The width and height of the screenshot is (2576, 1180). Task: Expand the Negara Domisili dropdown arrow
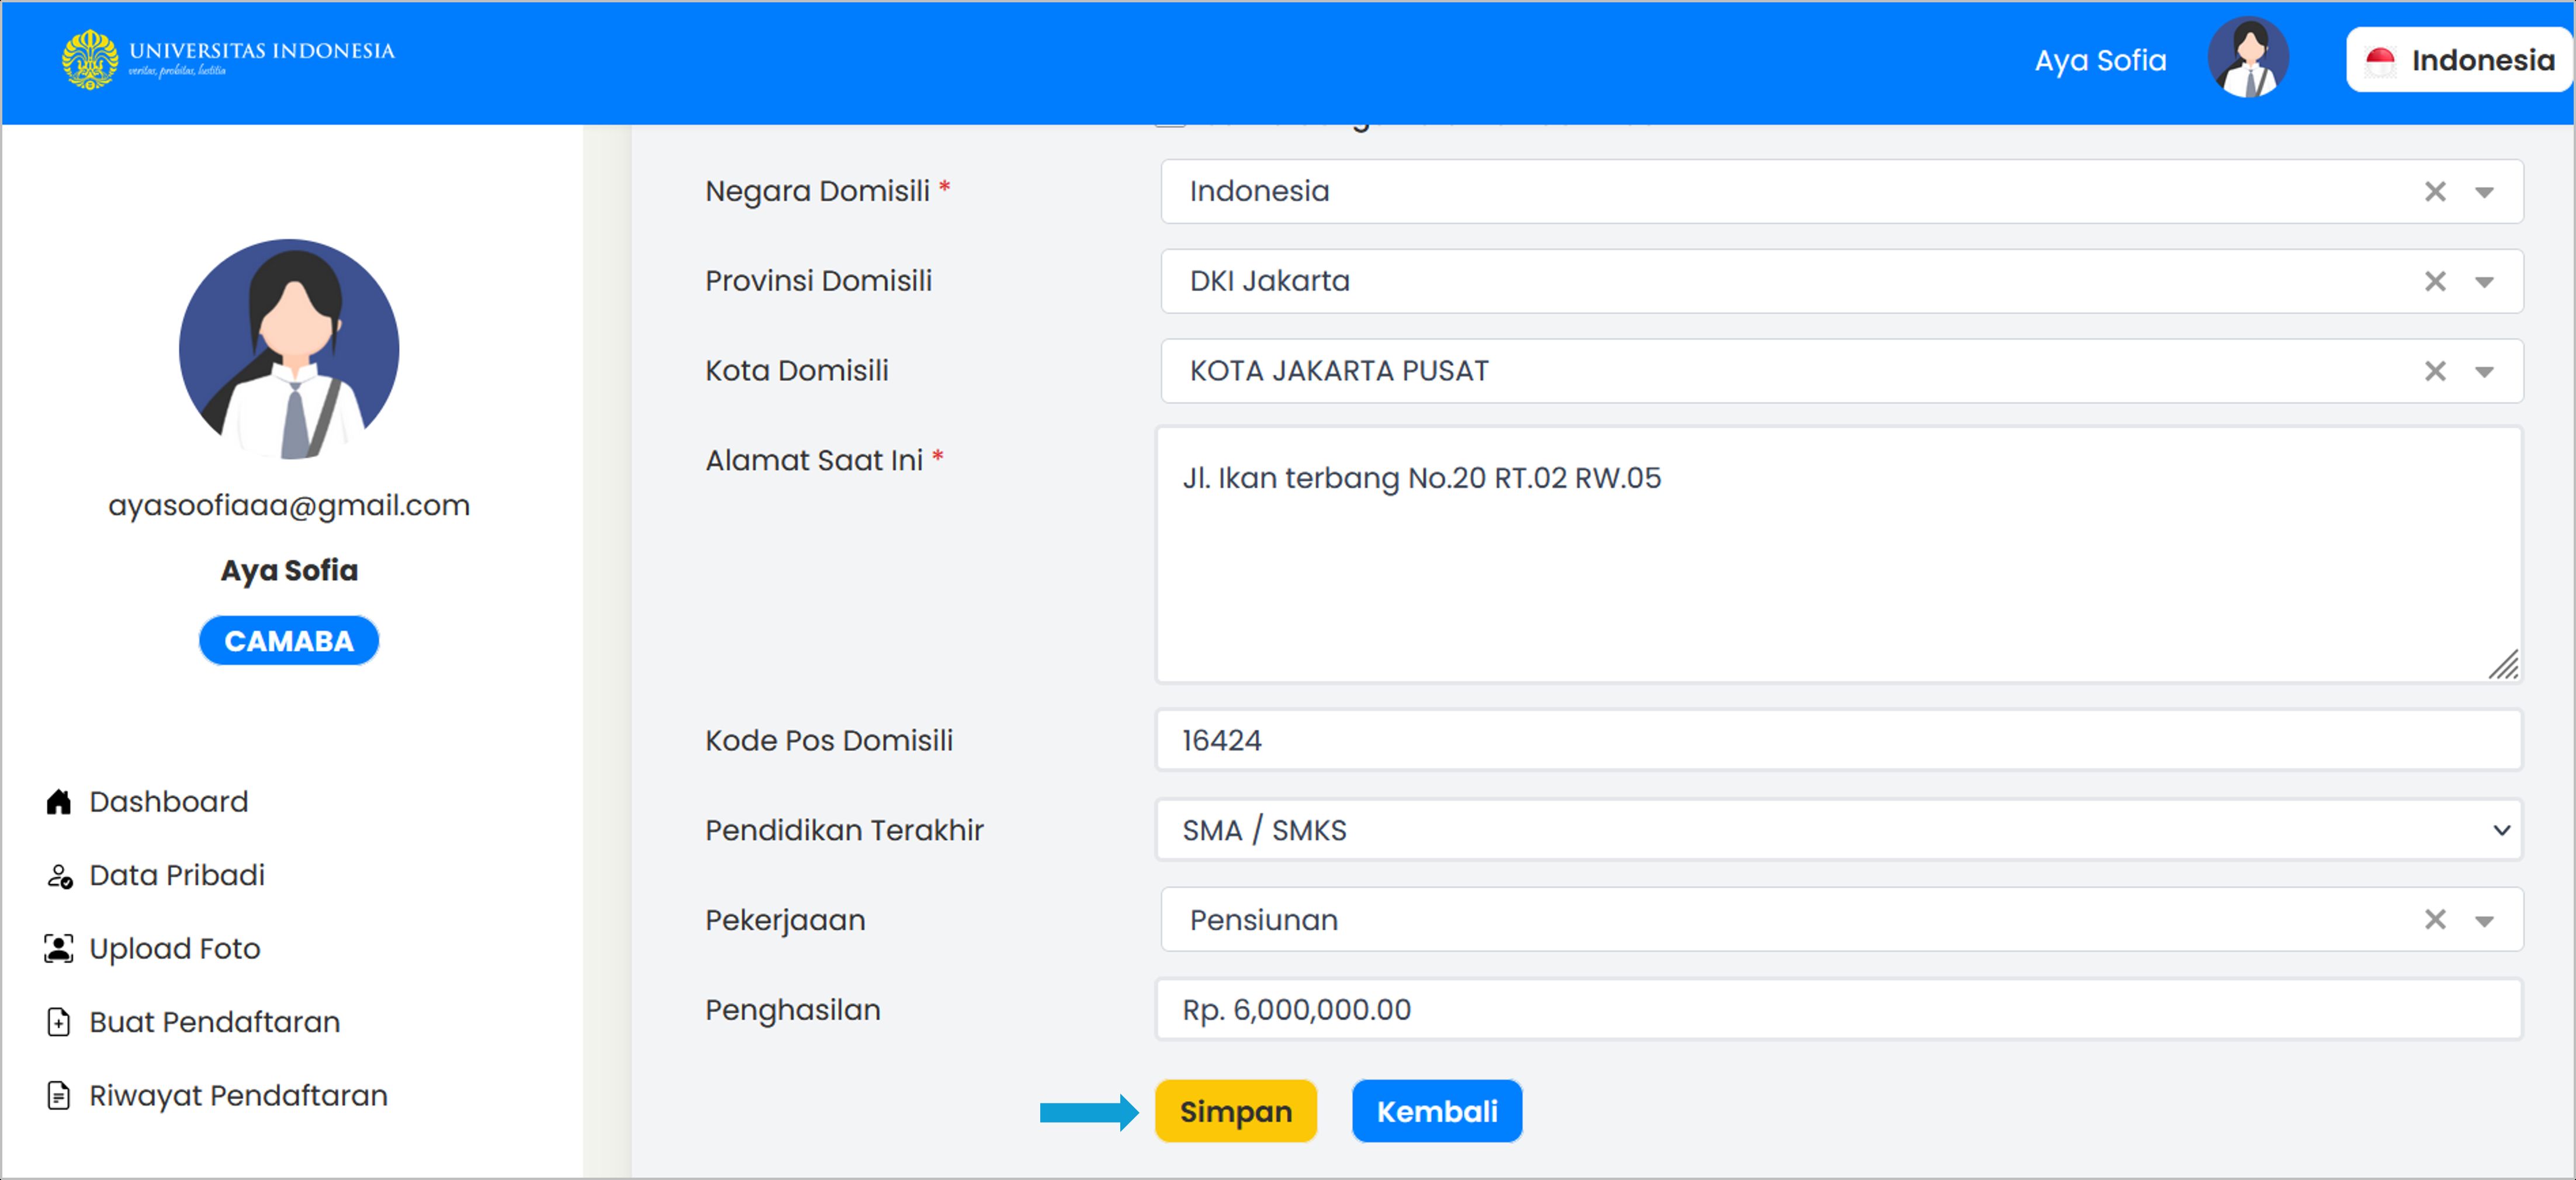point(2484,192)
